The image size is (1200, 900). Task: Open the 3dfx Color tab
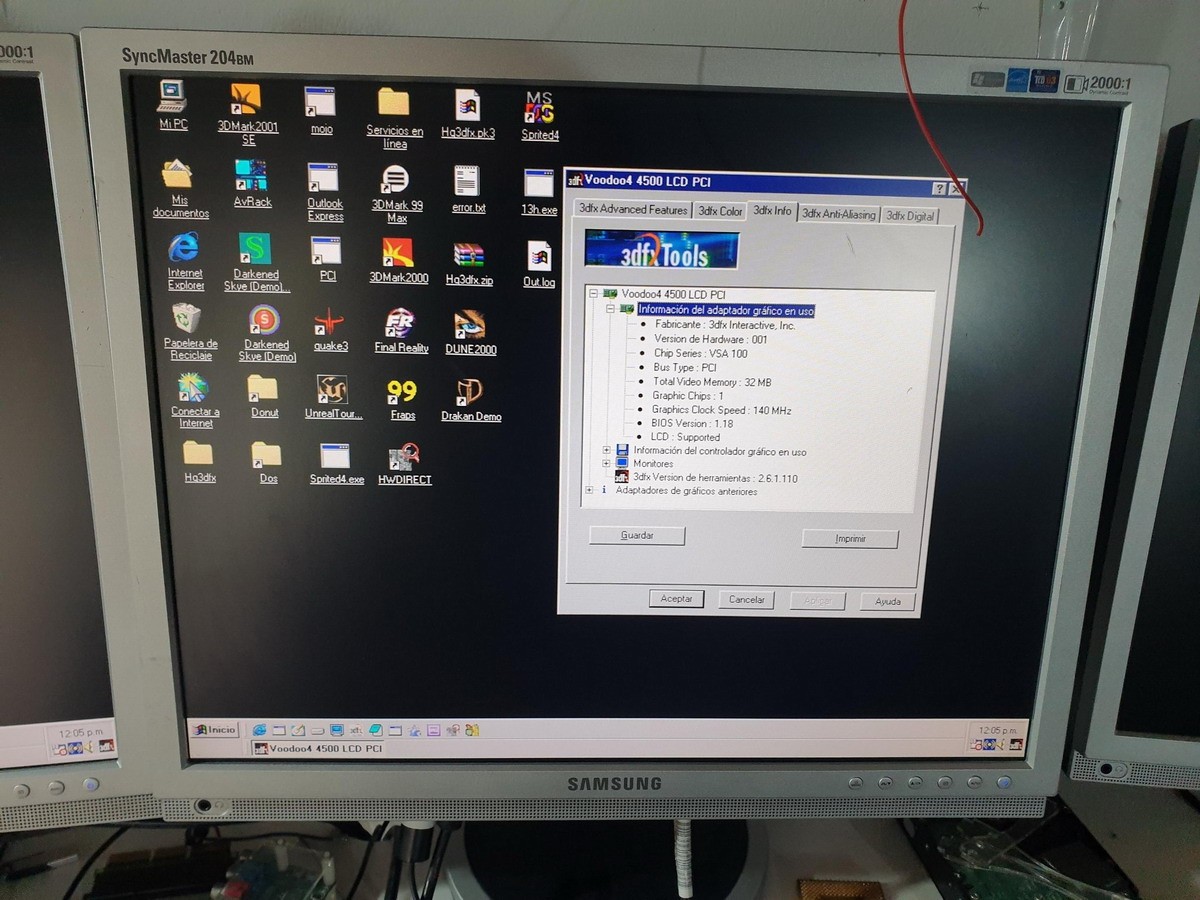point(720,212)
